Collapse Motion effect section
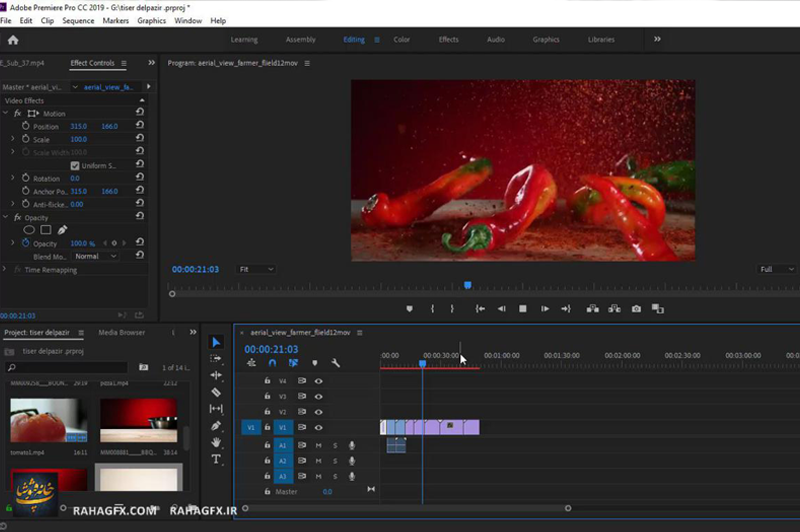Screen dimensions: 800x532 pos(5,113)
